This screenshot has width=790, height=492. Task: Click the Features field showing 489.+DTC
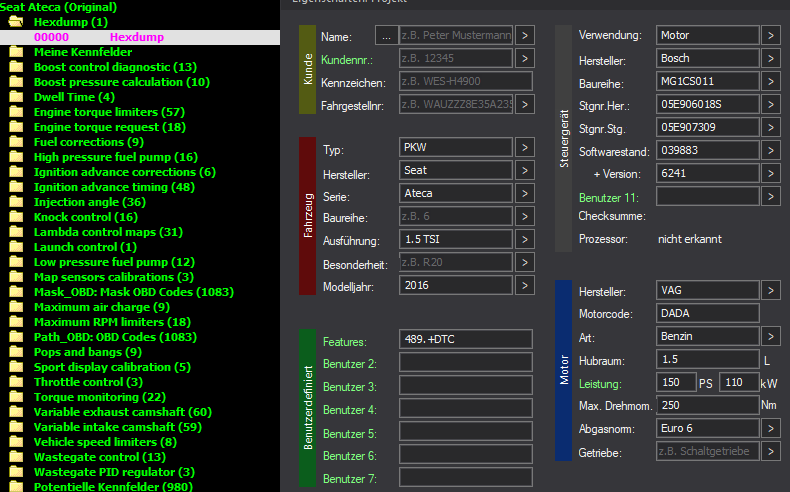click(466, 339)
